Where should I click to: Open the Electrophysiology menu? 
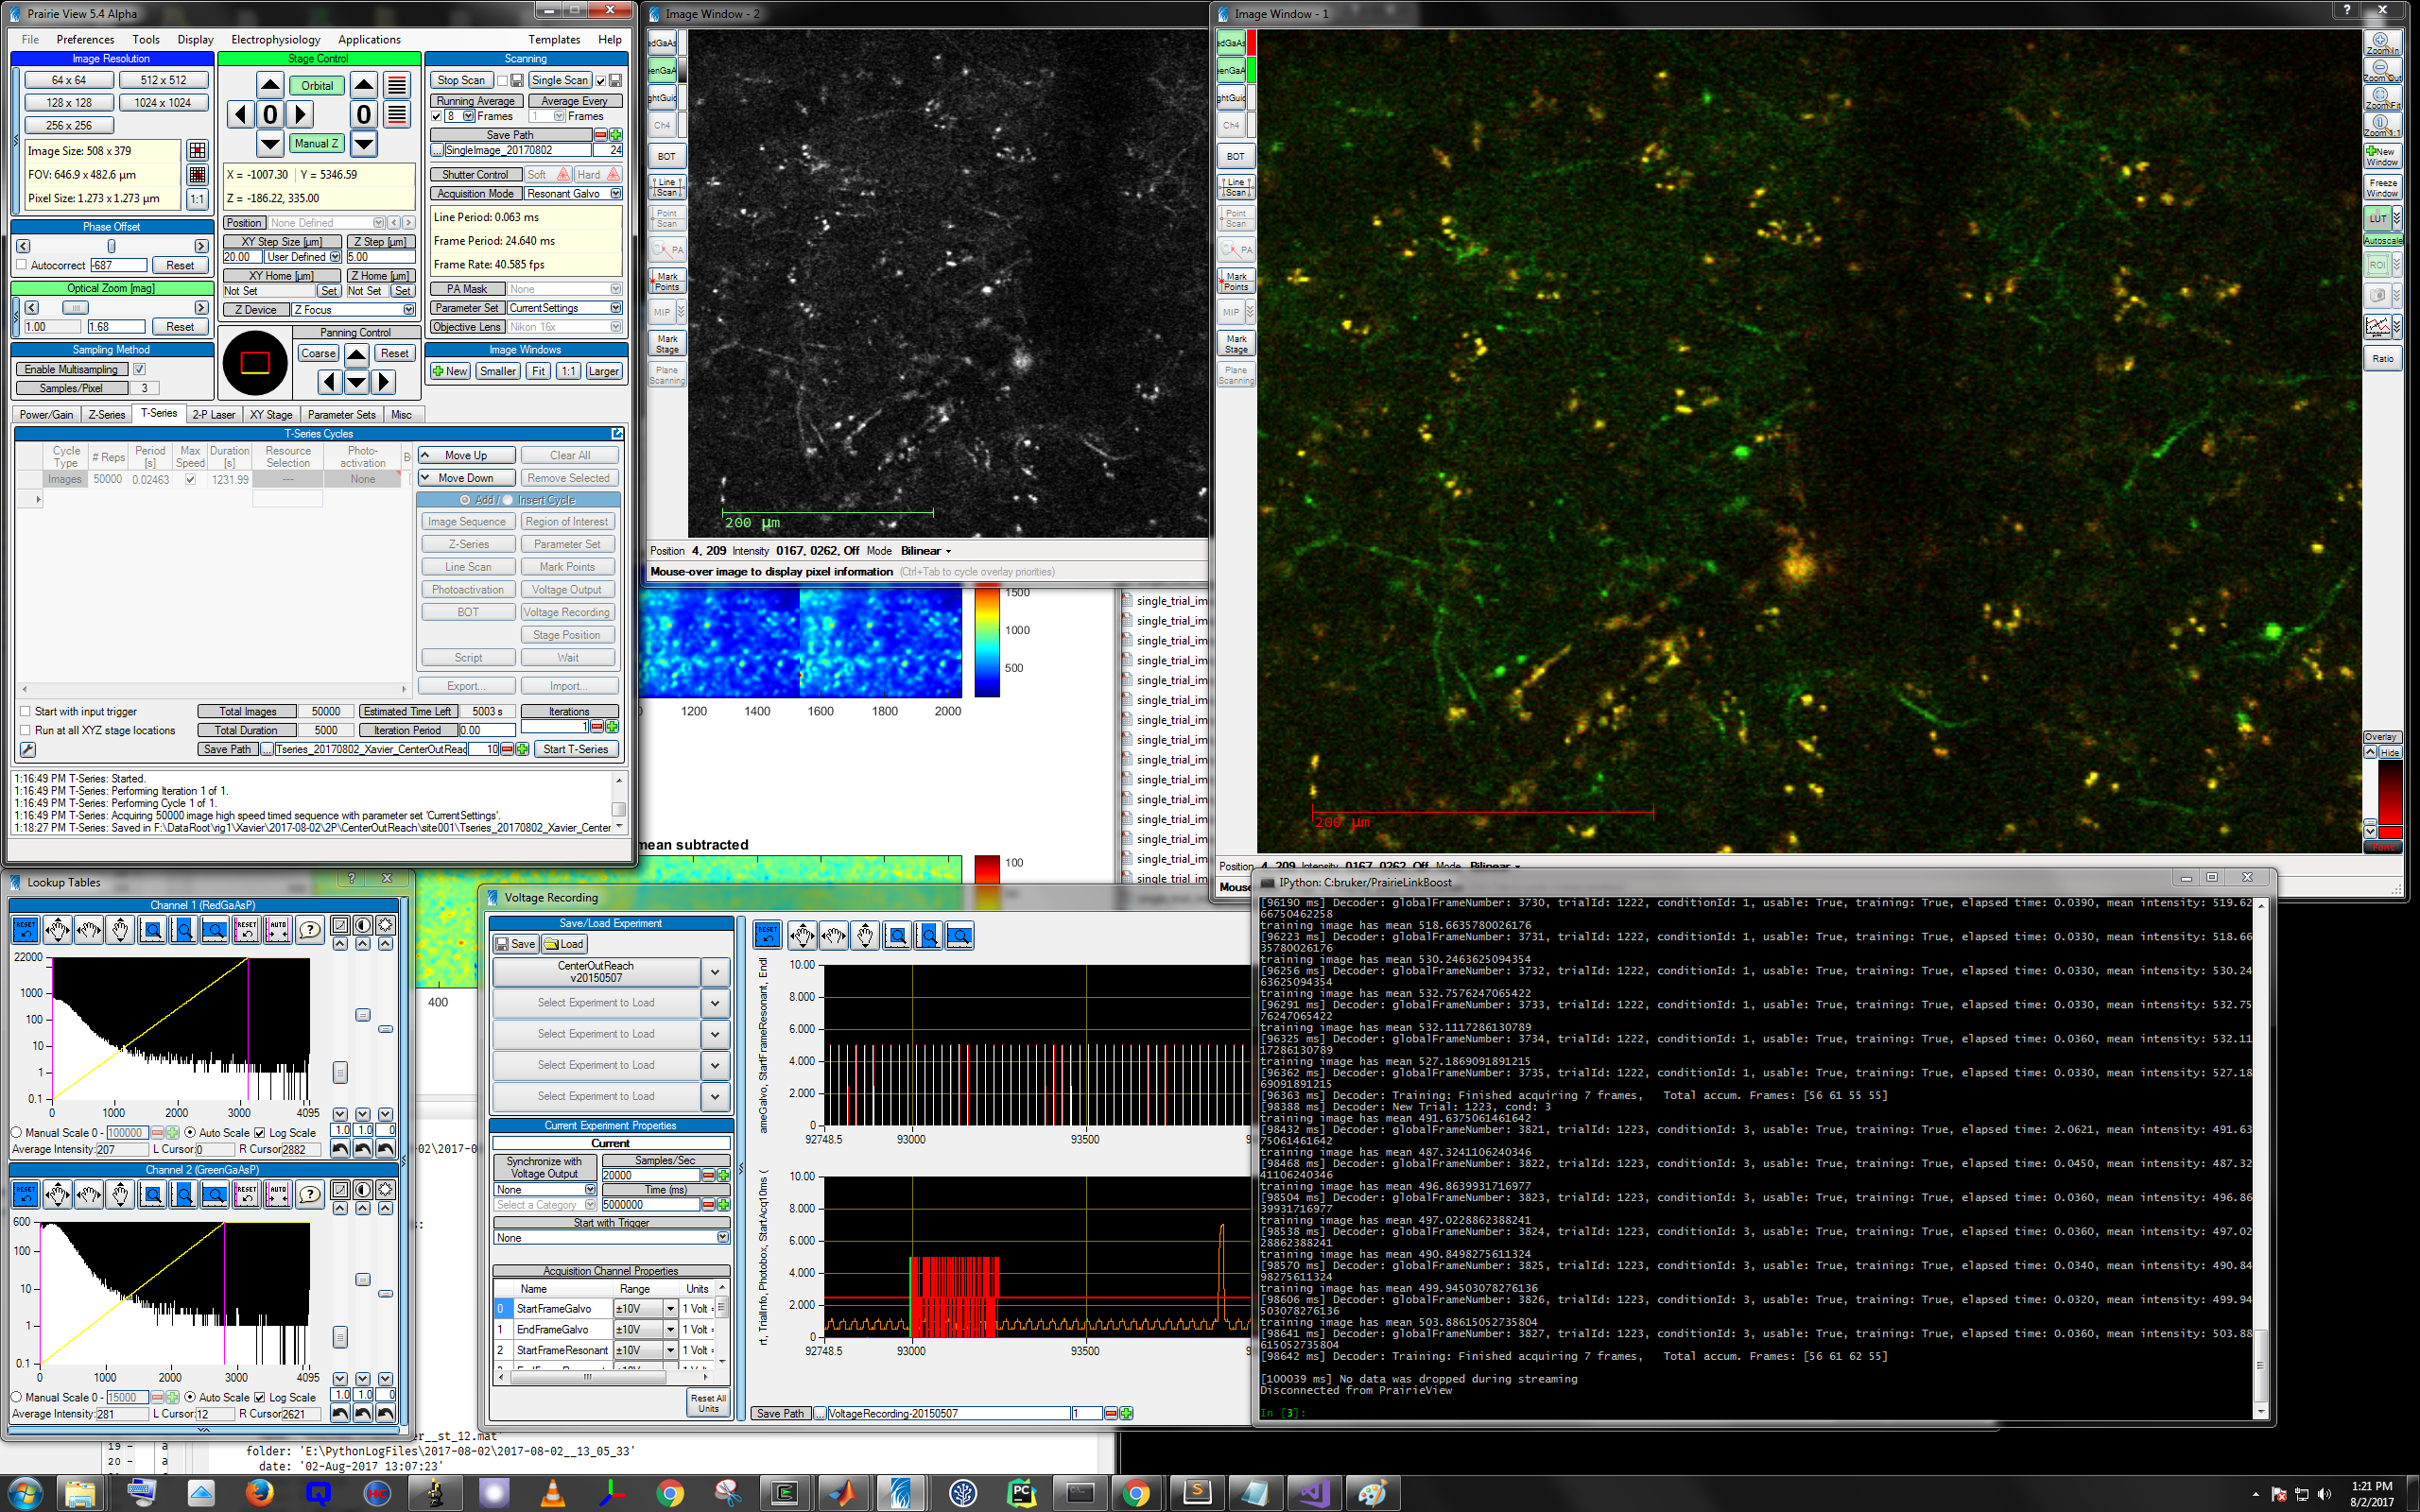275,40
